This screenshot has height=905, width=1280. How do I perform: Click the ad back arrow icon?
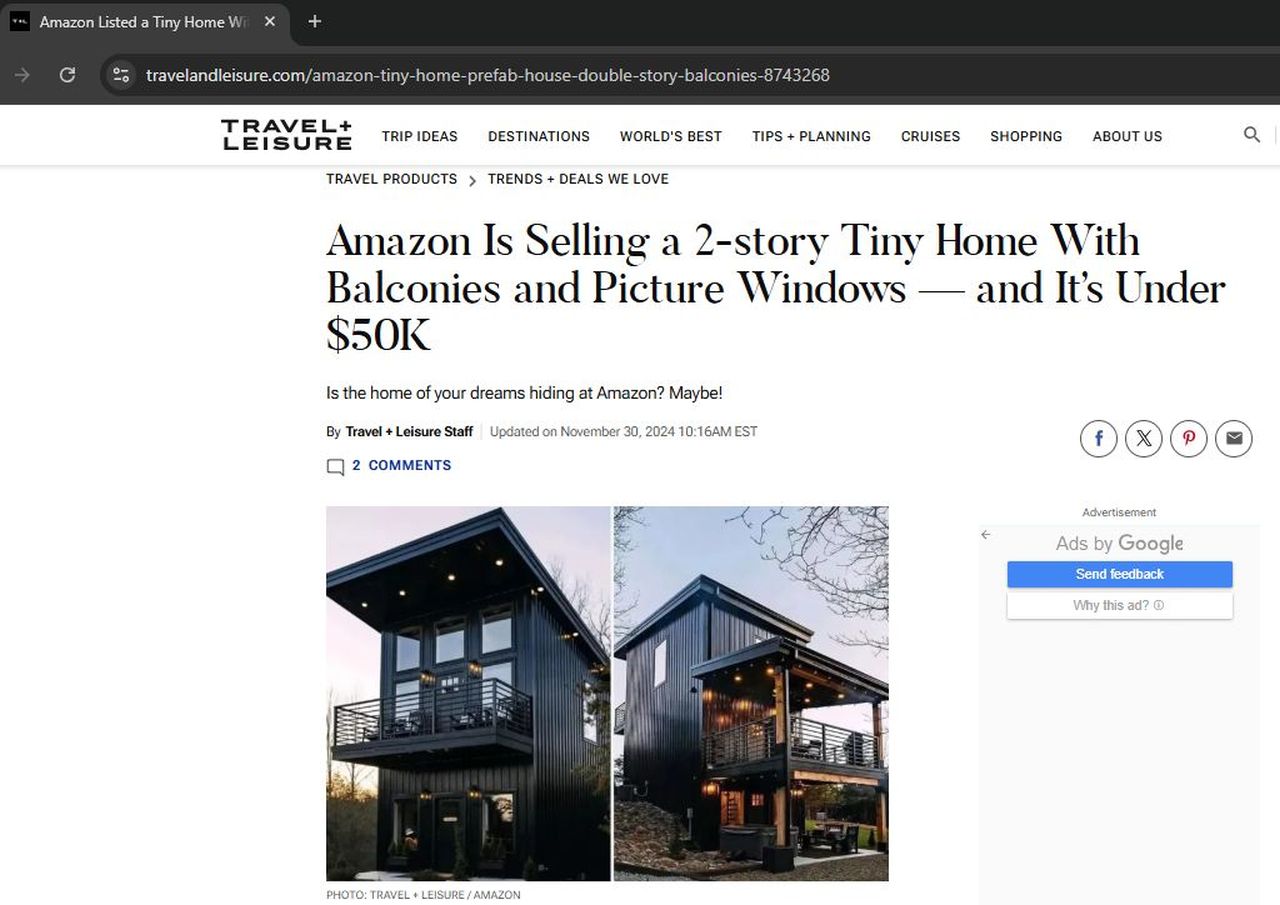click(985, 535)
